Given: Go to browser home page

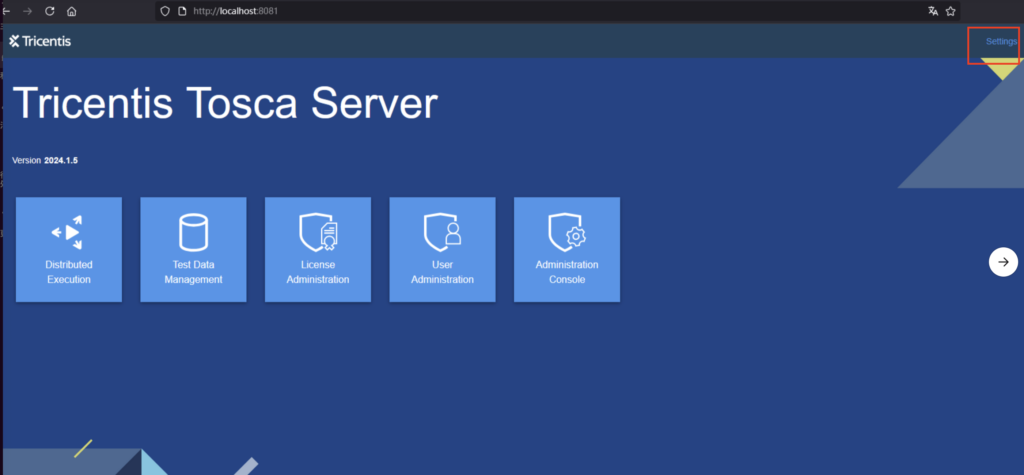Looking at the screenshot, I should click(x=71, y=11).
